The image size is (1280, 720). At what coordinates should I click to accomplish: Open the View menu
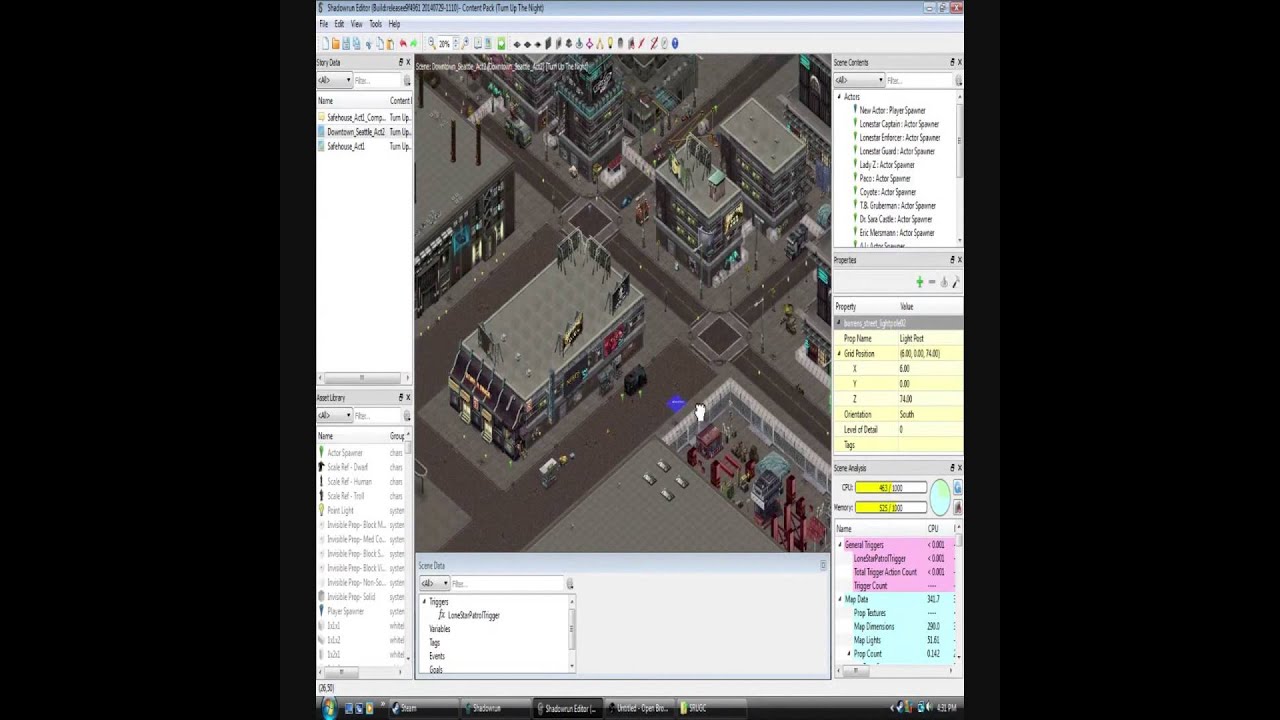[x=356, y=24]
